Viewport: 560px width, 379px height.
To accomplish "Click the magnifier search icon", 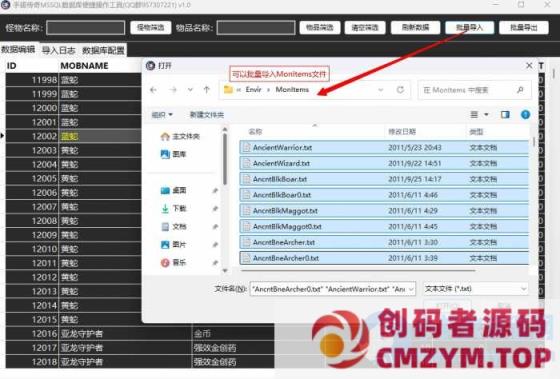I will click(520, 90).
